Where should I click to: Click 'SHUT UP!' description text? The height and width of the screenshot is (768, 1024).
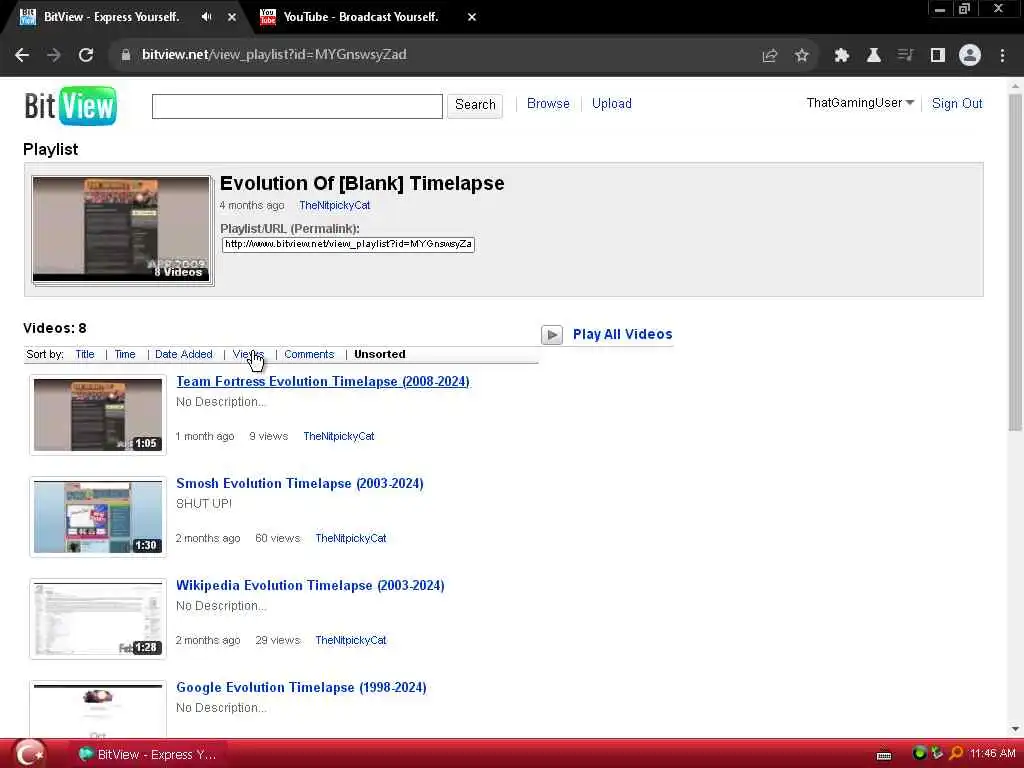coord(204,504)
